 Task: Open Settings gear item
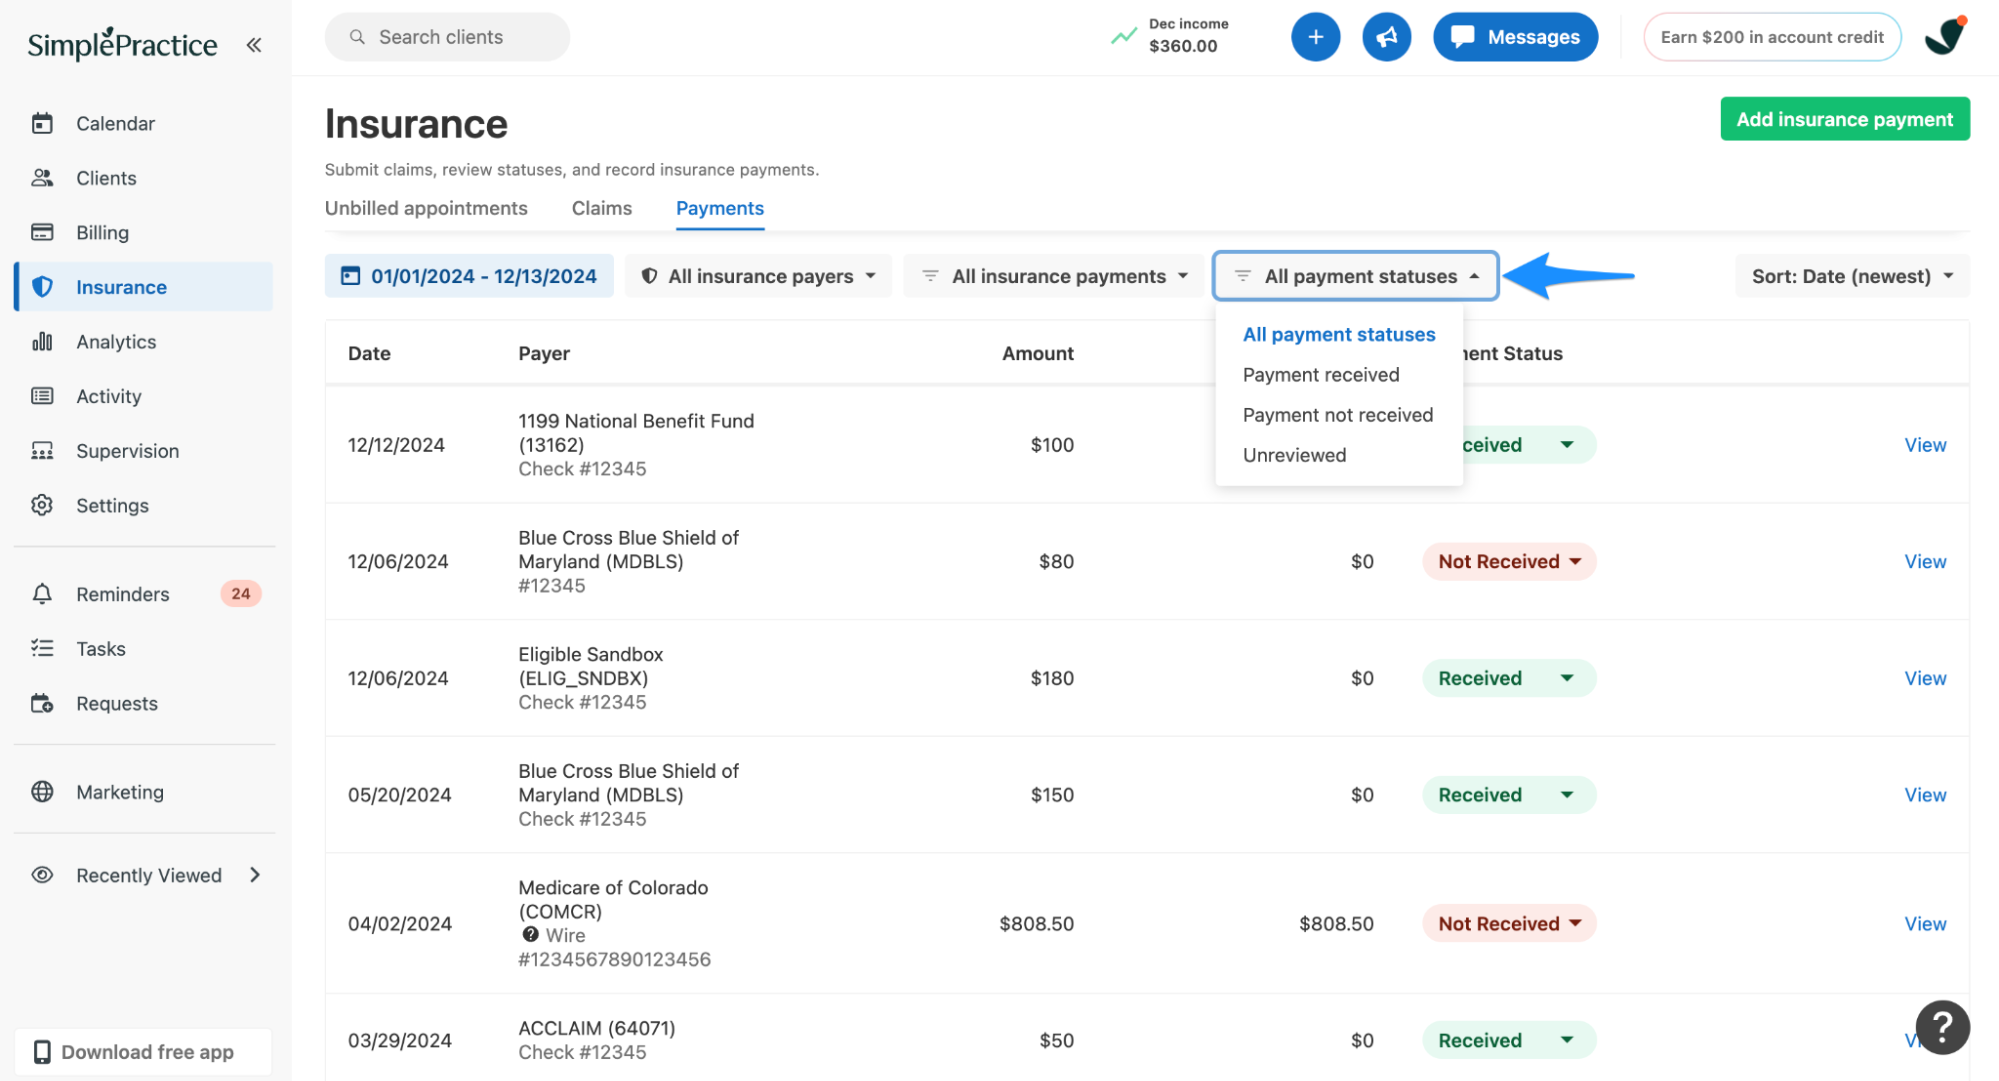click(112, 505)
